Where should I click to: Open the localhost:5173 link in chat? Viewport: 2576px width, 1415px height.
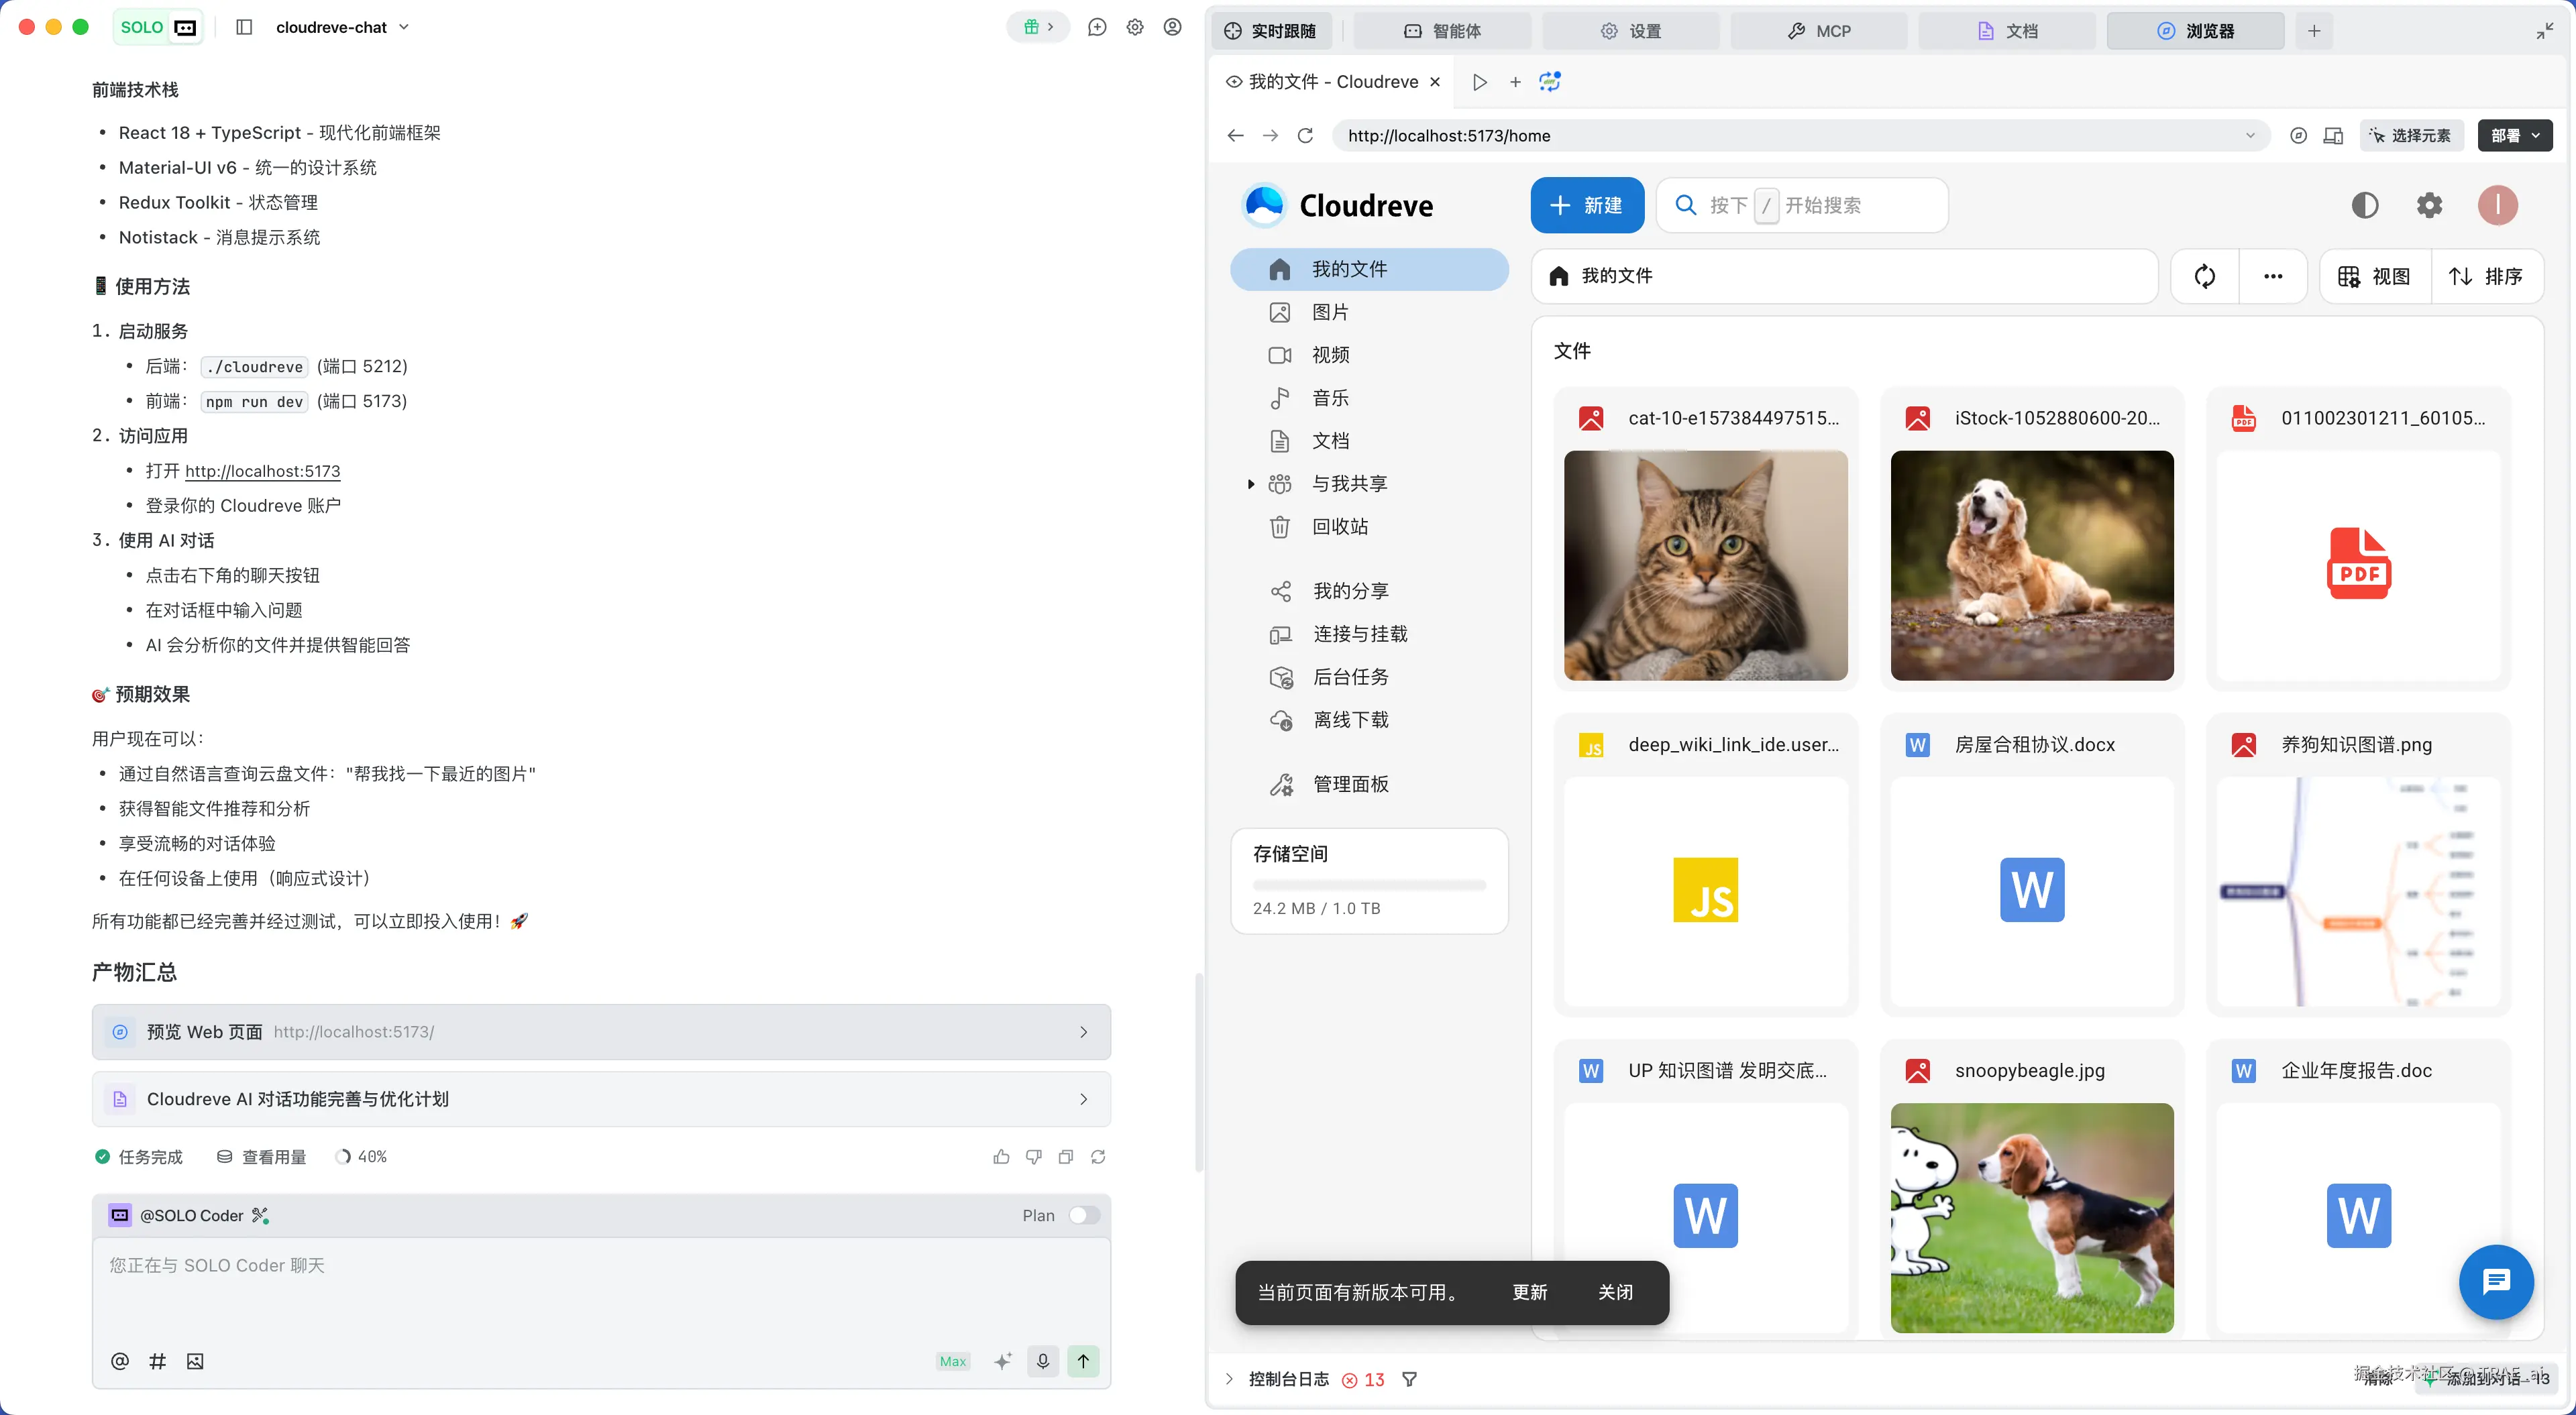point(262,471)
